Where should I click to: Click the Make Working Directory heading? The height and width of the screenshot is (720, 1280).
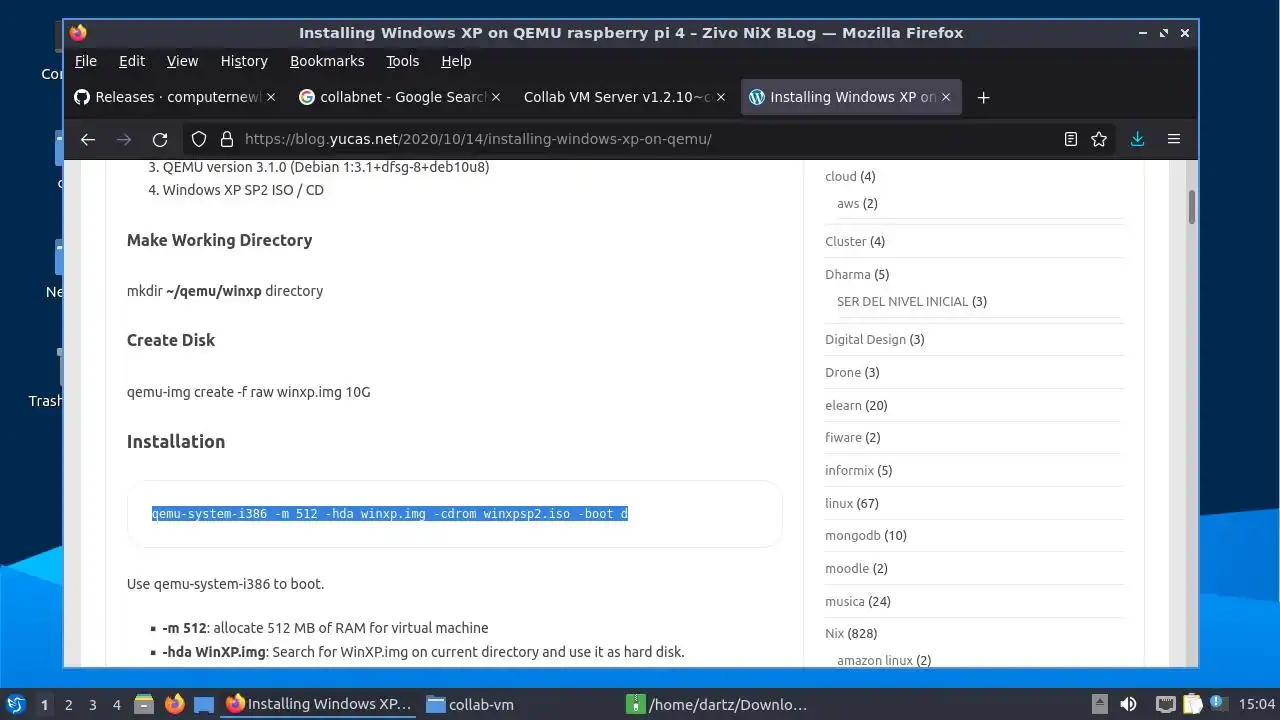219,240
